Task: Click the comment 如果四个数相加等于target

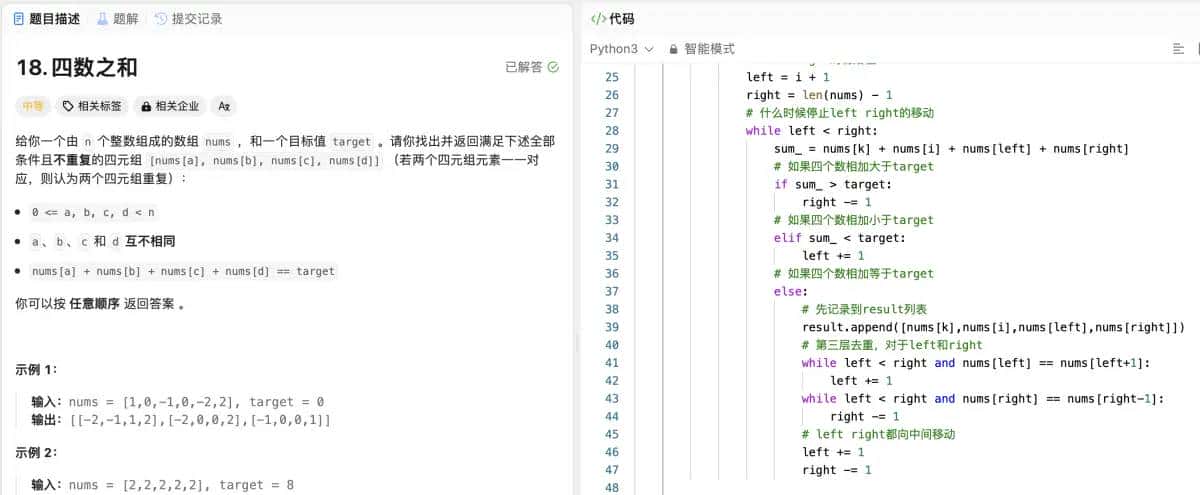Action: (853, 273)
